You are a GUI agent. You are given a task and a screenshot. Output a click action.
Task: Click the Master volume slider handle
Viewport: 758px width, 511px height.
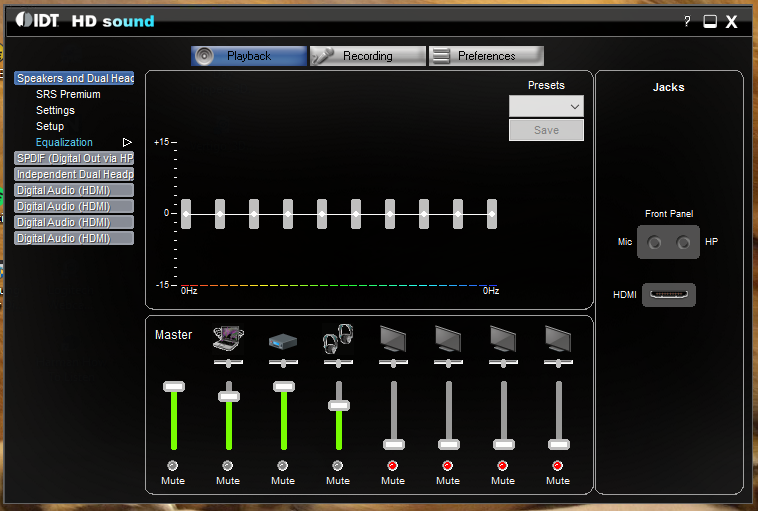pyautogui.click(x=174, y=386)
